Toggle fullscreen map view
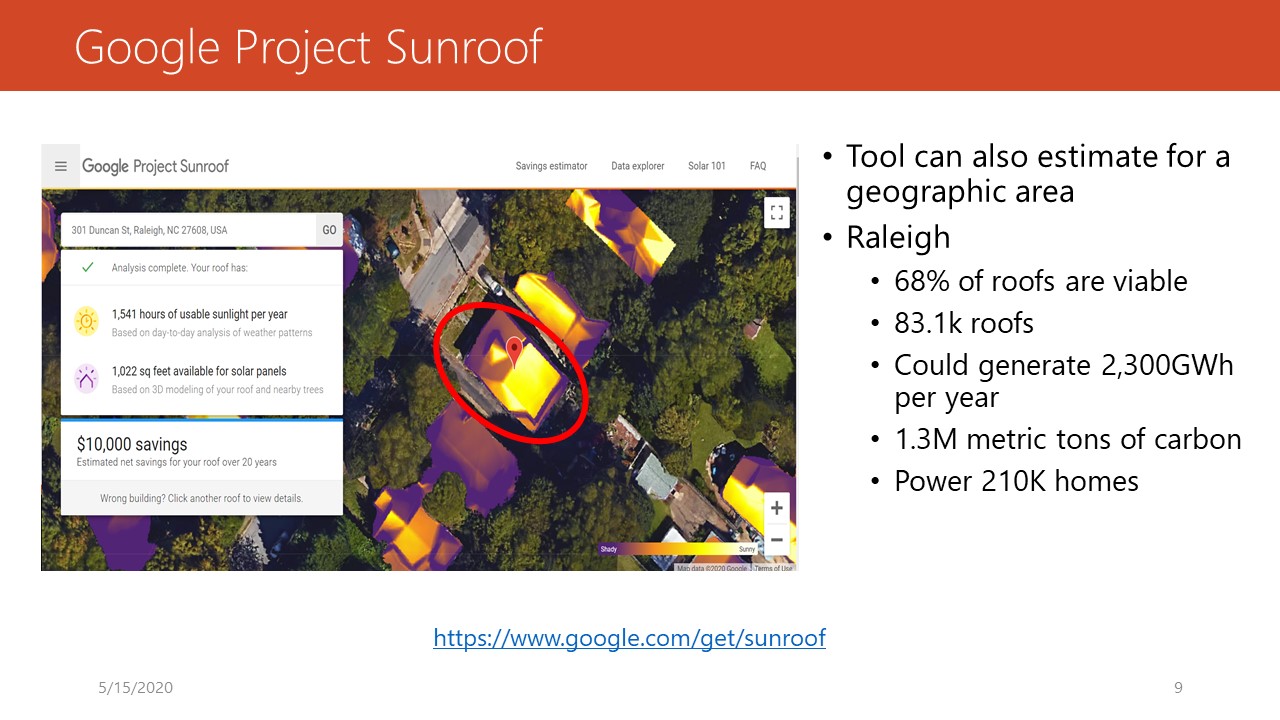Image resolution: width=1280 pixels, height=720 pixels. [777, 212]
